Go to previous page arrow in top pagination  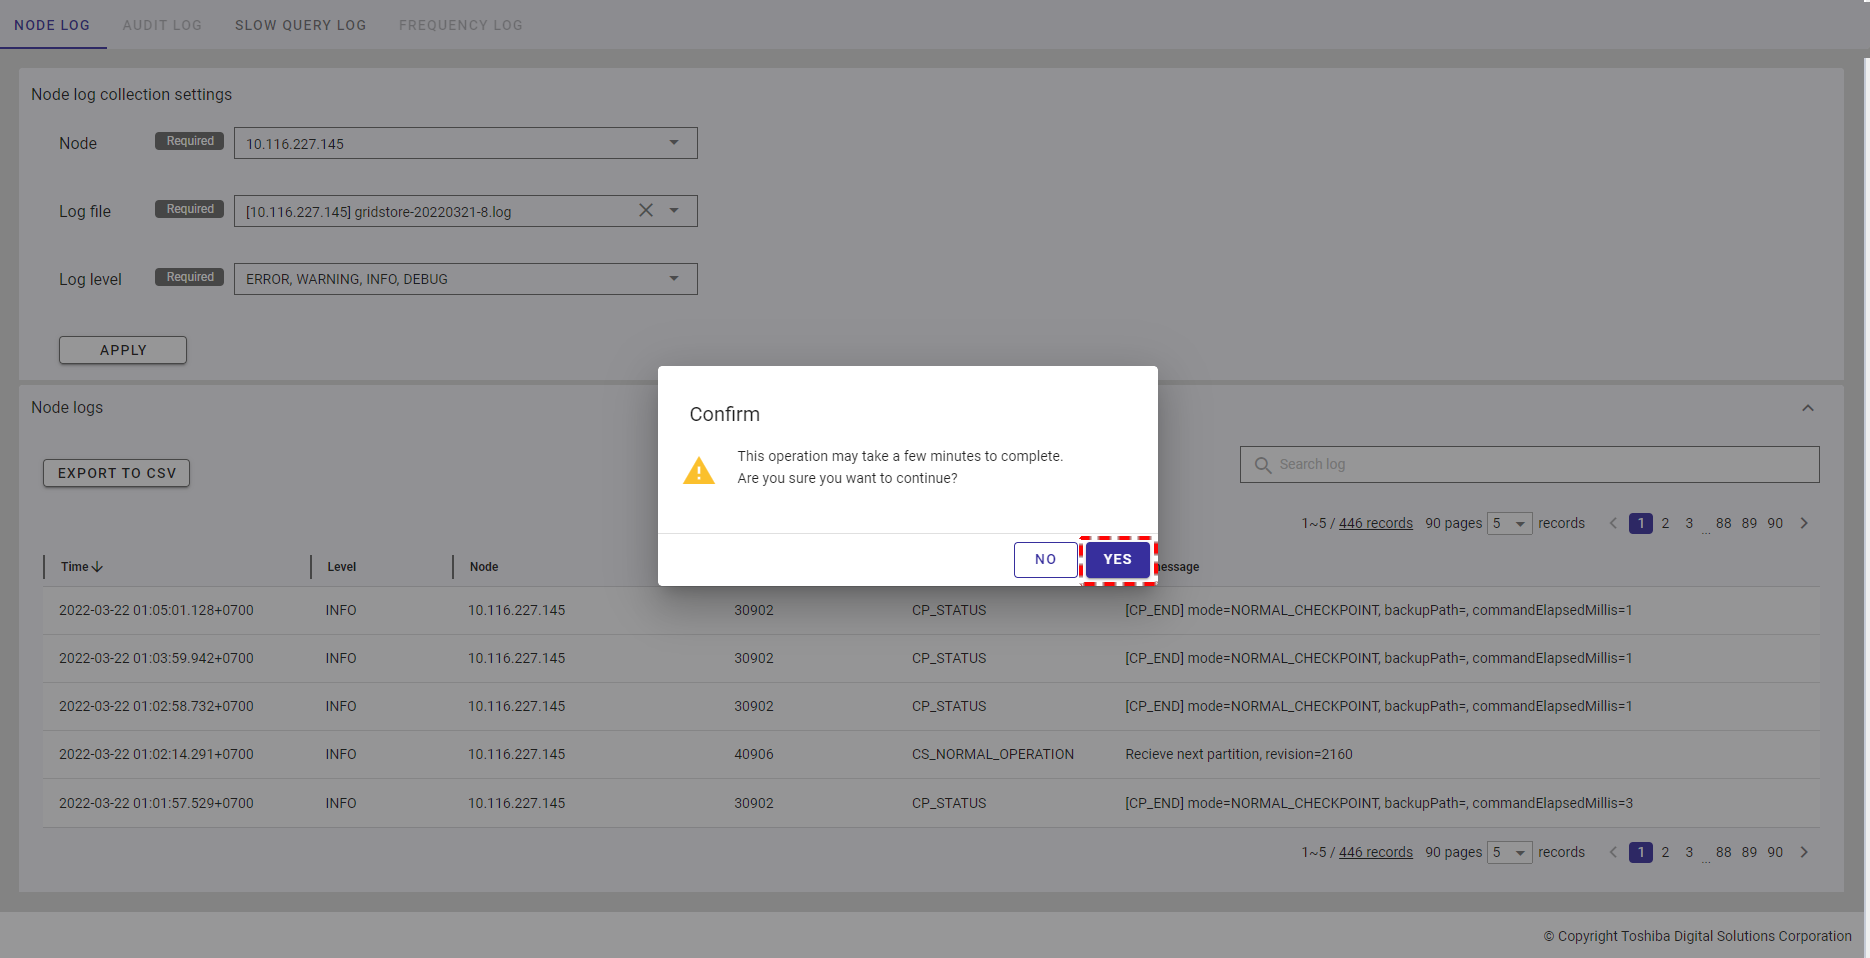coord(1613,523)
